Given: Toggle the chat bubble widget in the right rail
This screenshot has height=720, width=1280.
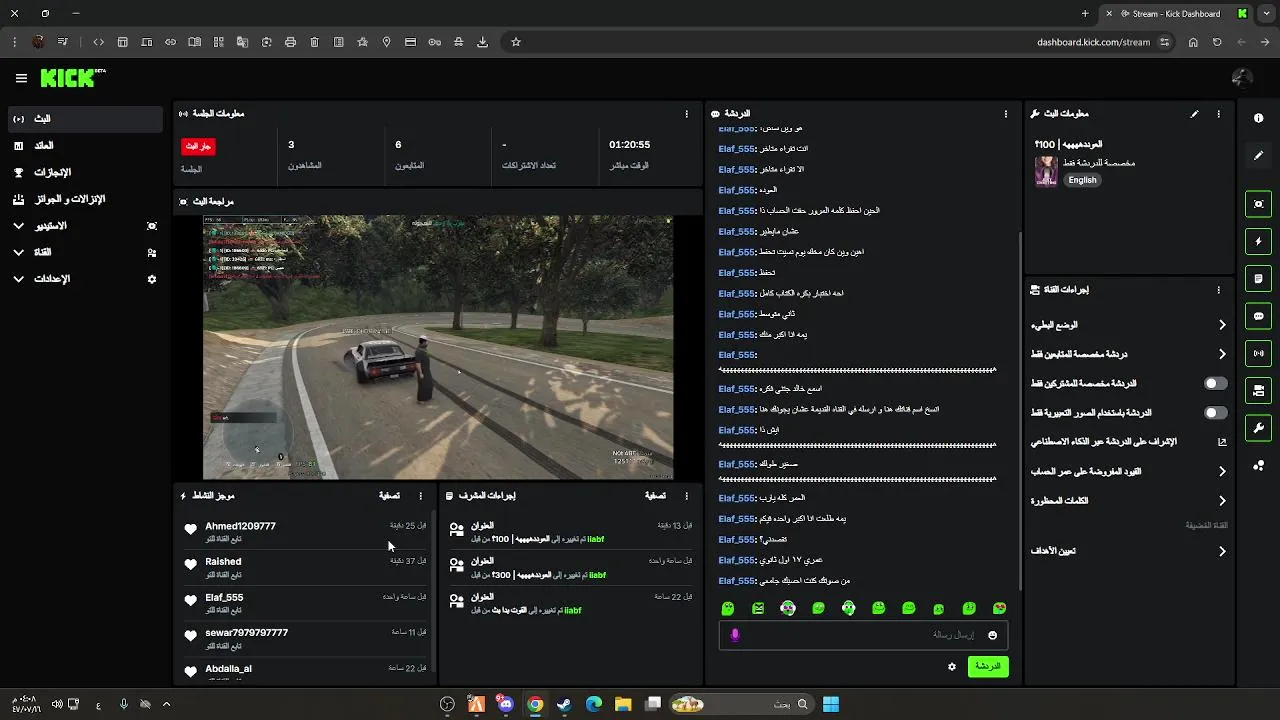Looking at the screenshot, I should (x=1258, y=316).
